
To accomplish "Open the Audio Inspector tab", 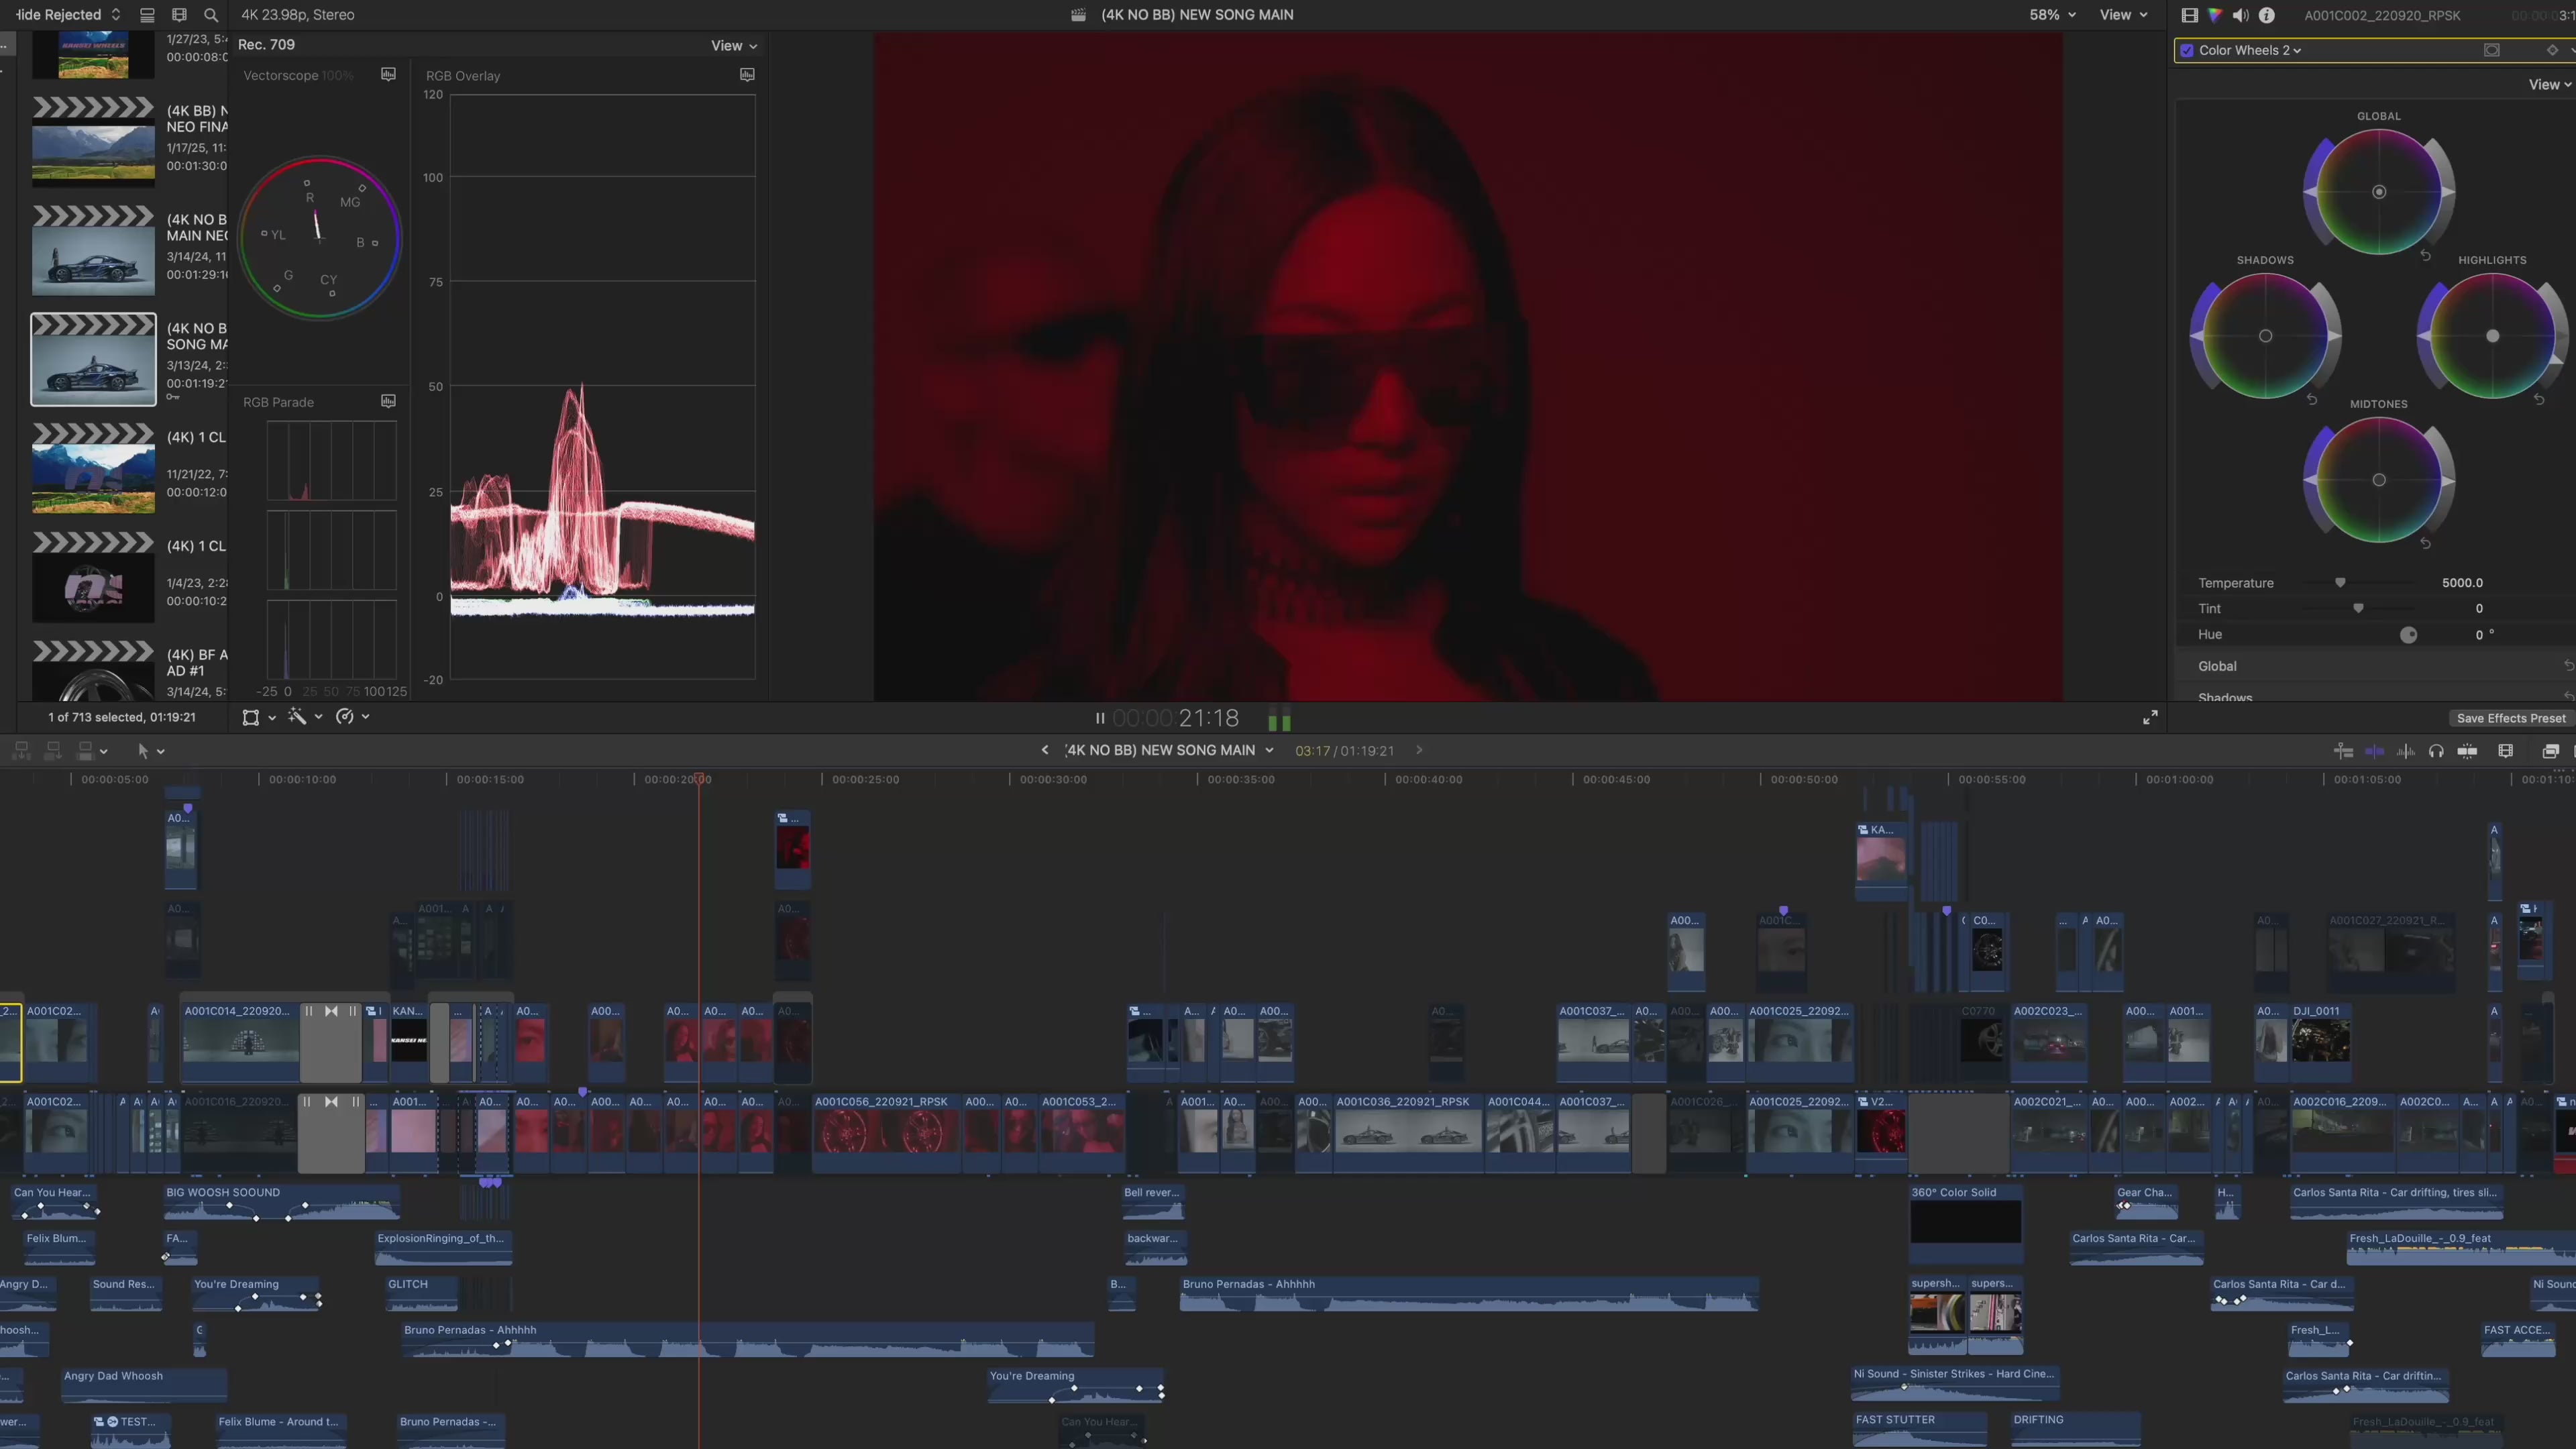I will click(x=2240, y=15).
